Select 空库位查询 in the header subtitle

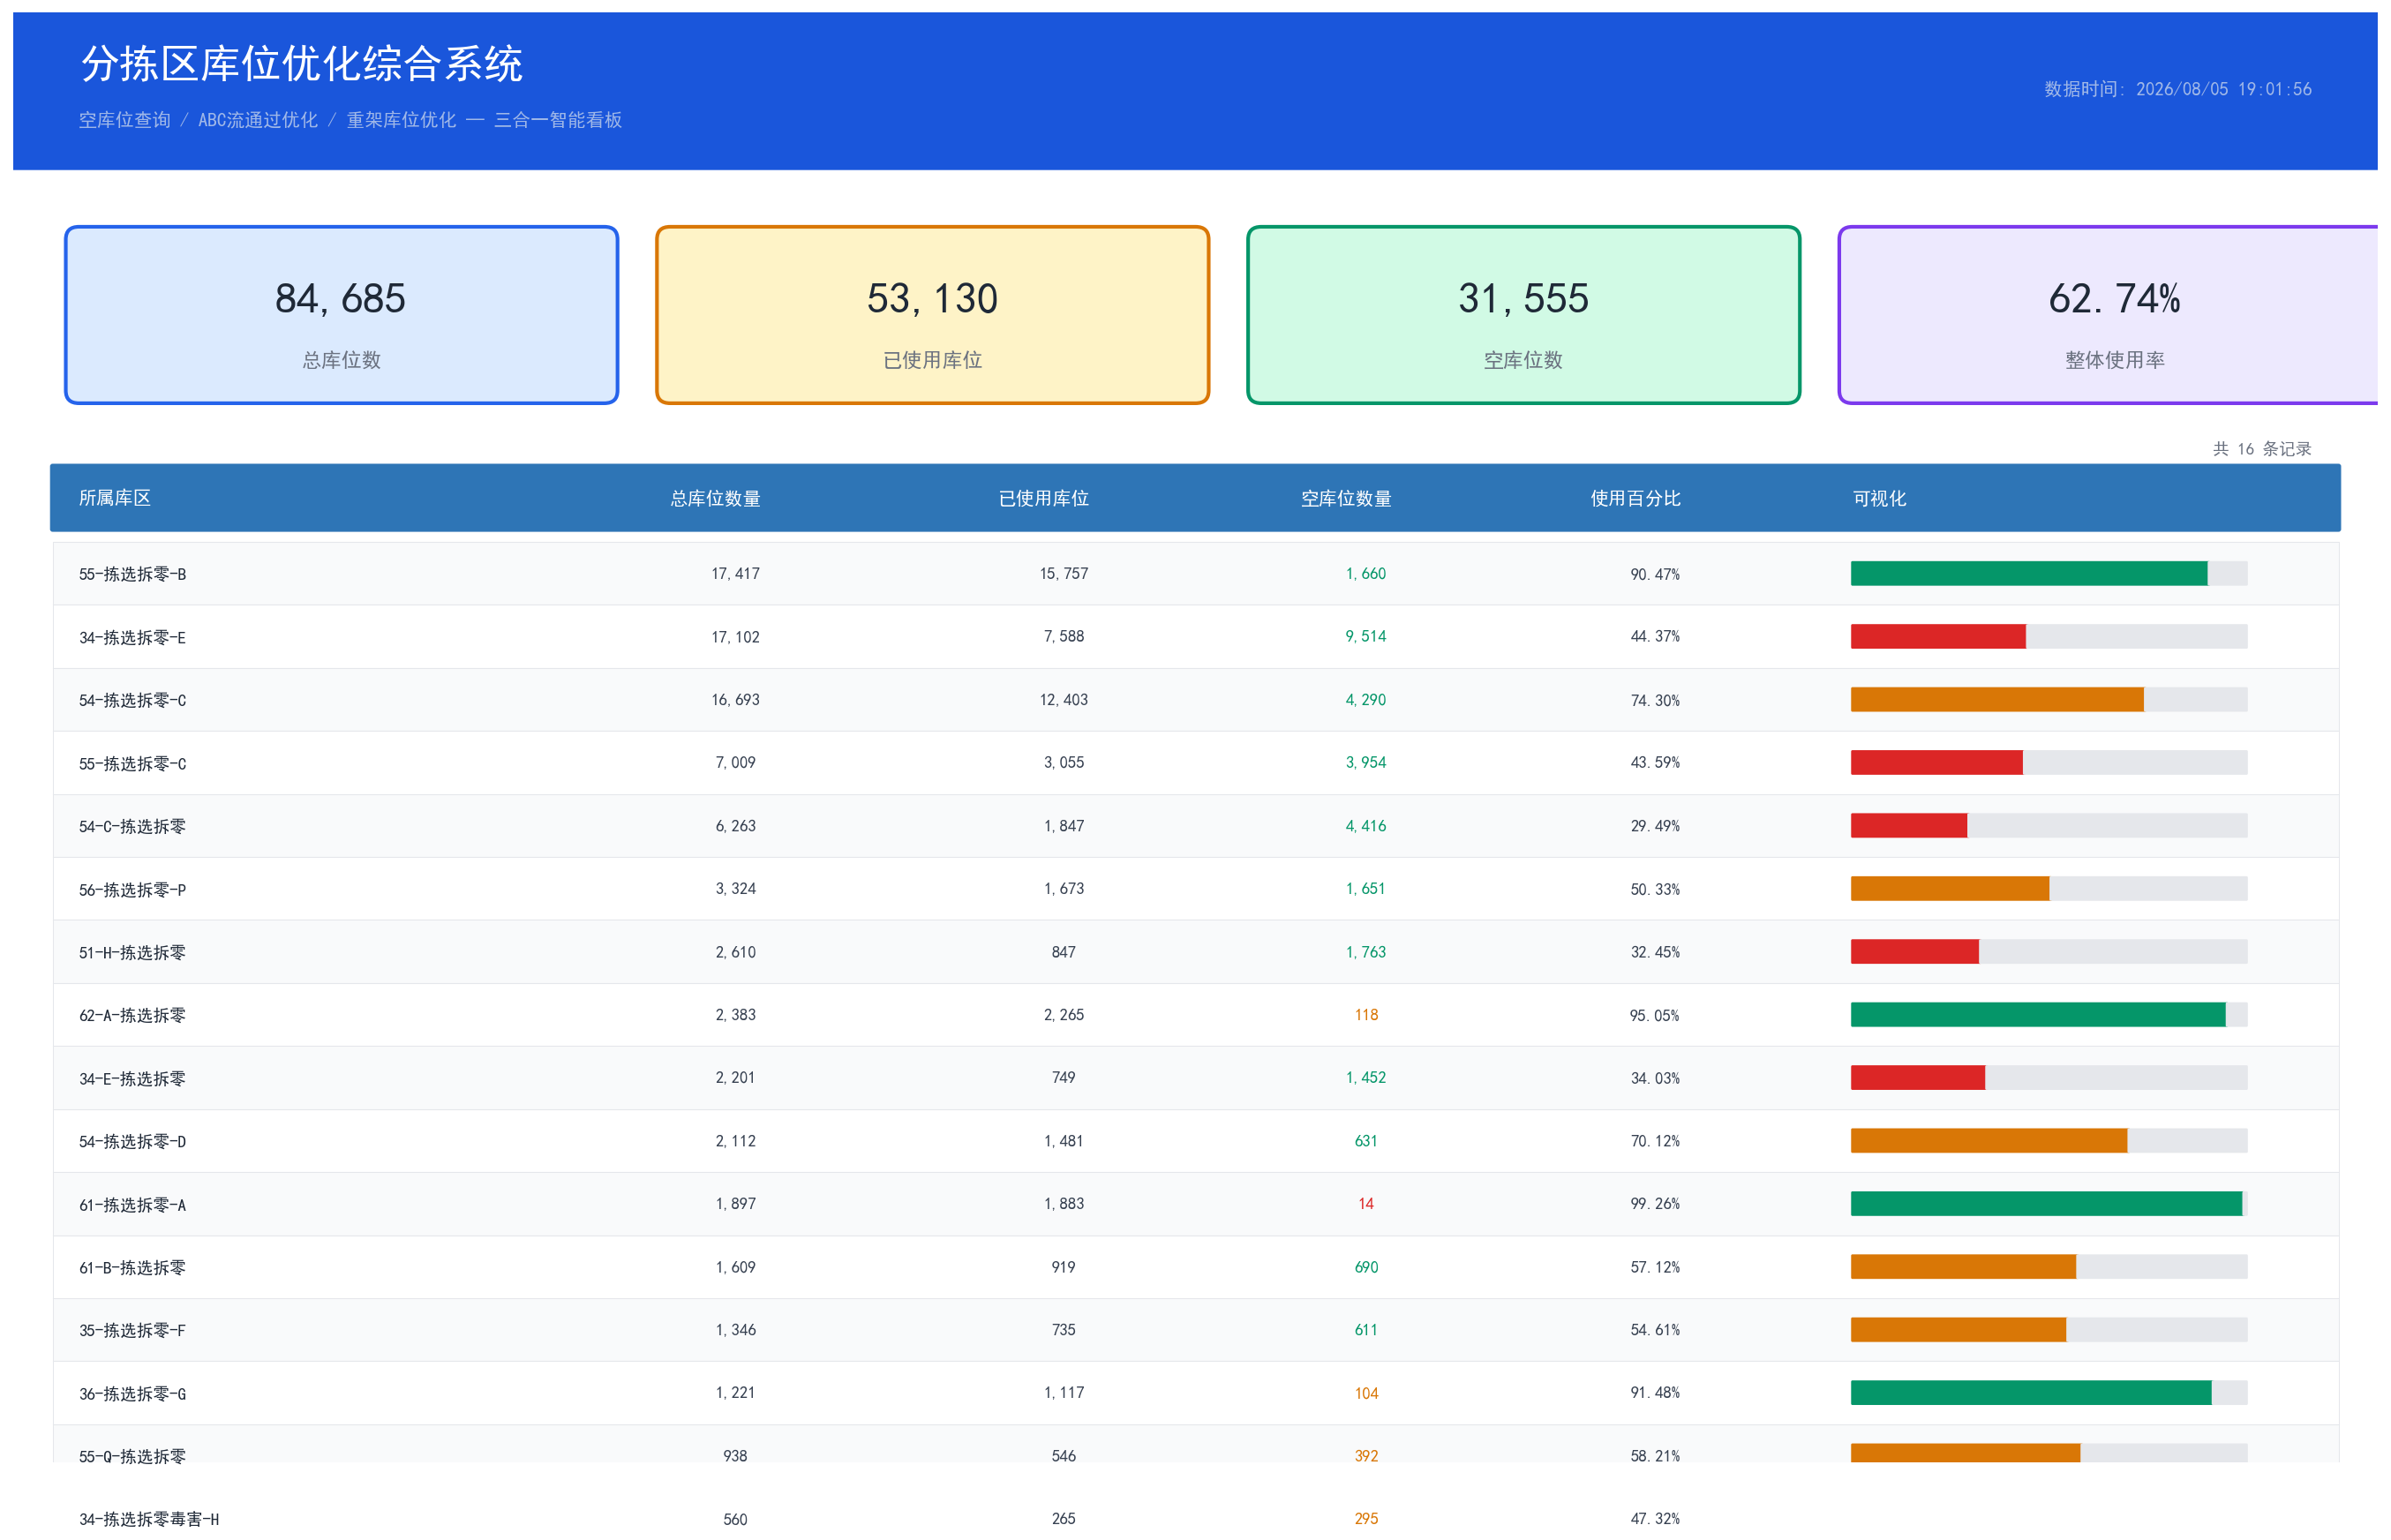(125, 120)
